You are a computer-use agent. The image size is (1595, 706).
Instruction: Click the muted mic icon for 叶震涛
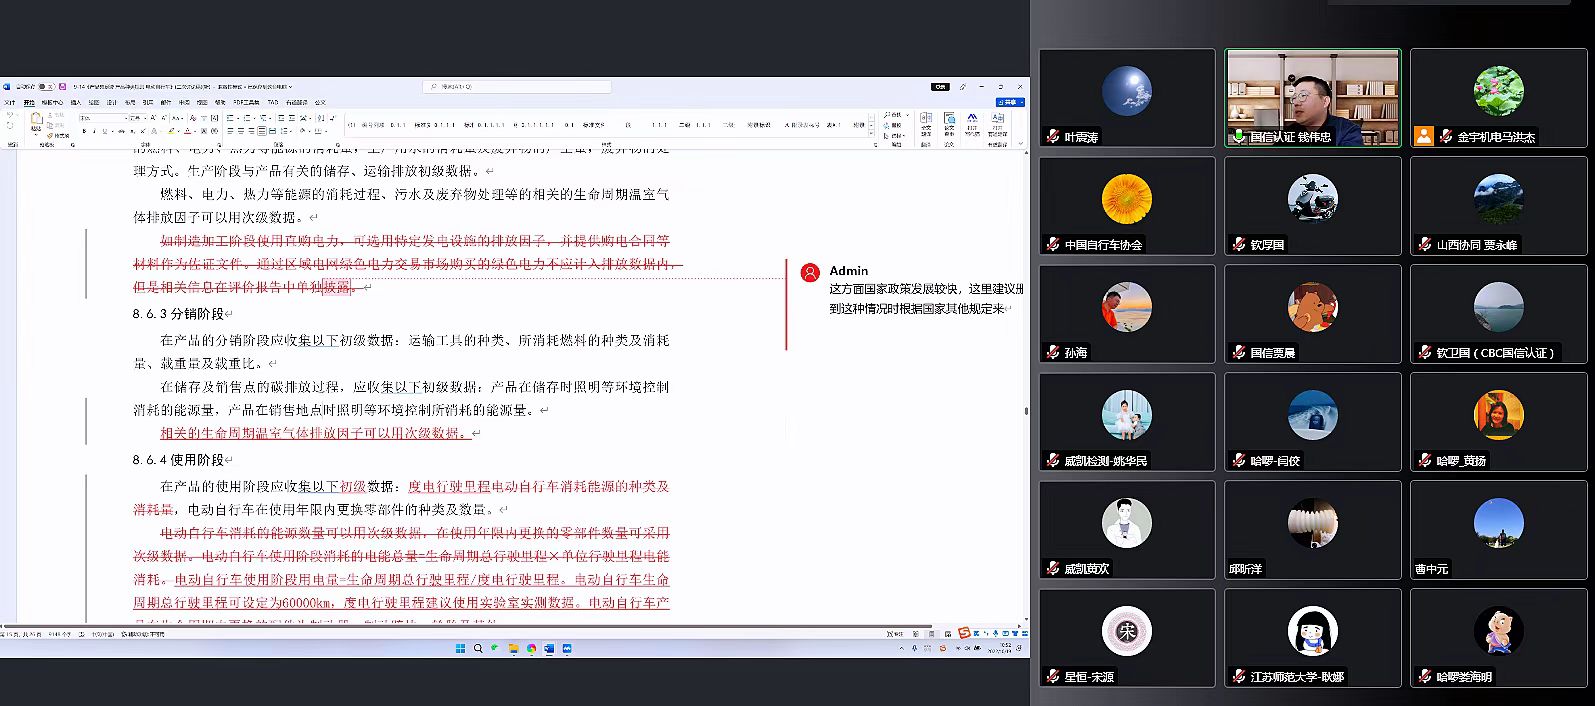1053,137
